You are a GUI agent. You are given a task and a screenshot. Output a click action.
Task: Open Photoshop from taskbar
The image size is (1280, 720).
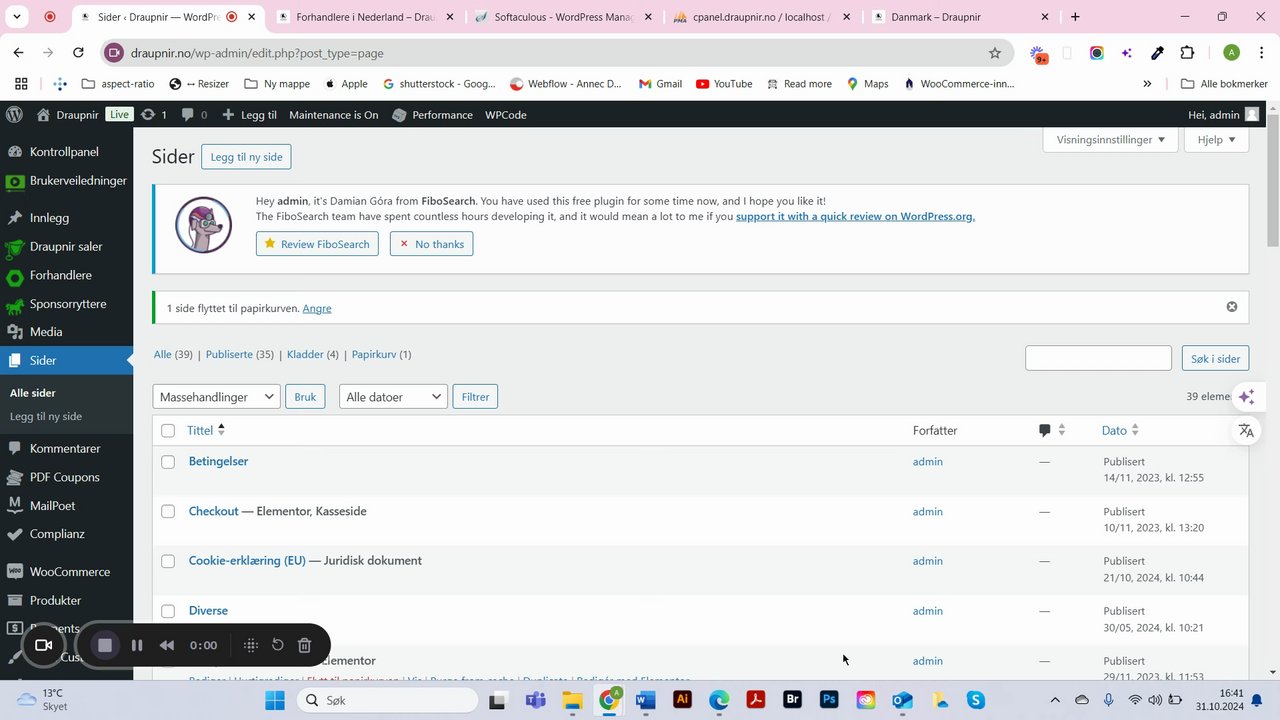click(x=829, y=700)
